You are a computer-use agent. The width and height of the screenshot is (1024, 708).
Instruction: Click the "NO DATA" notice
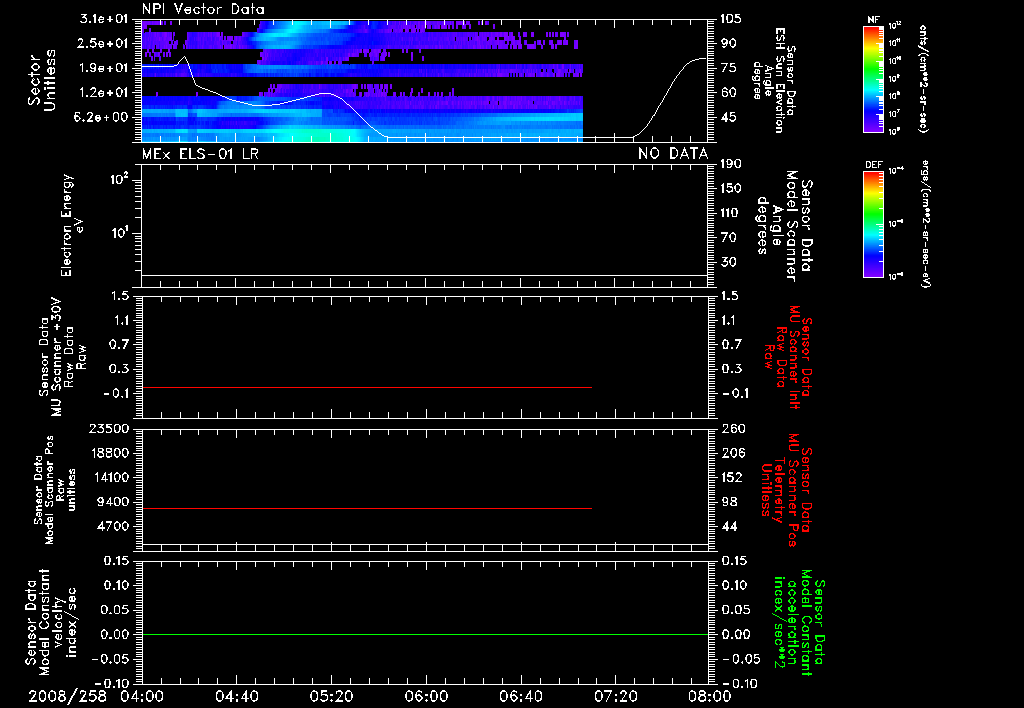point(673,153)
